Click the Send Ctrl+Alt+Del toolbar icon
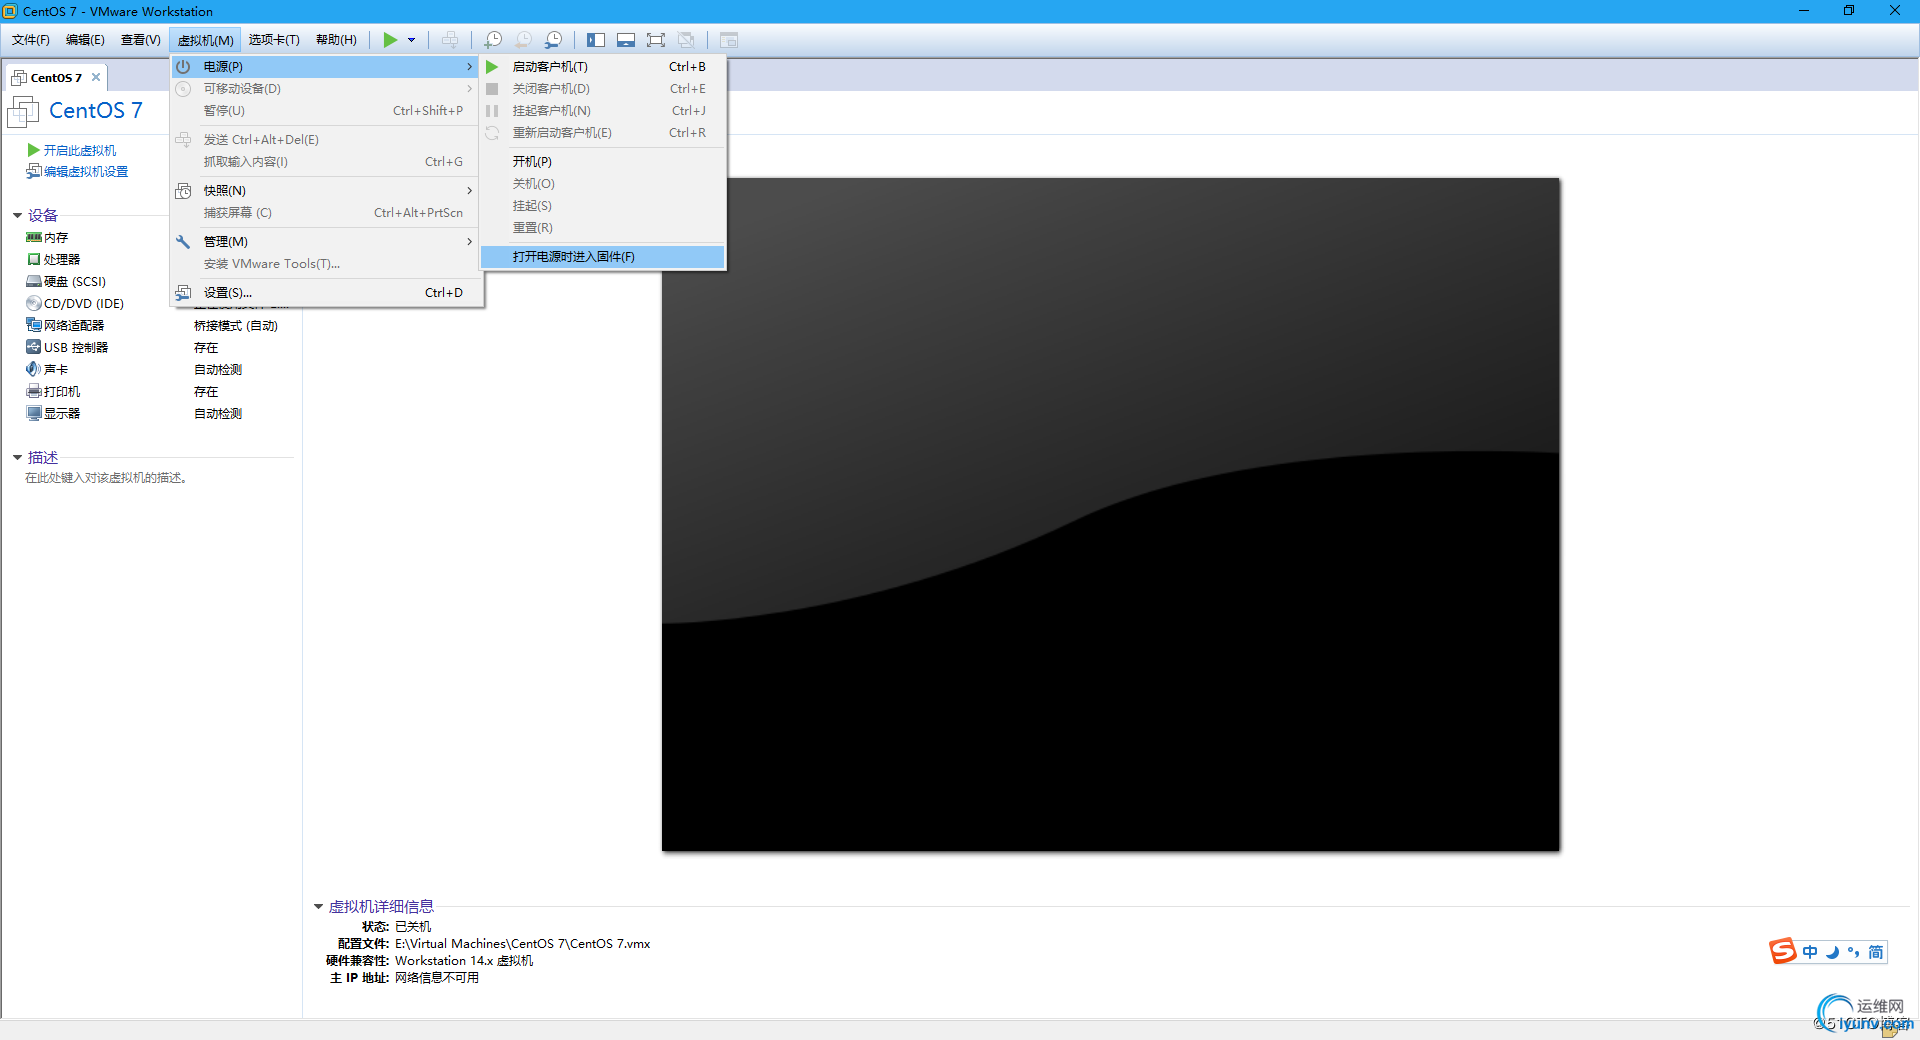 point(450,40)
